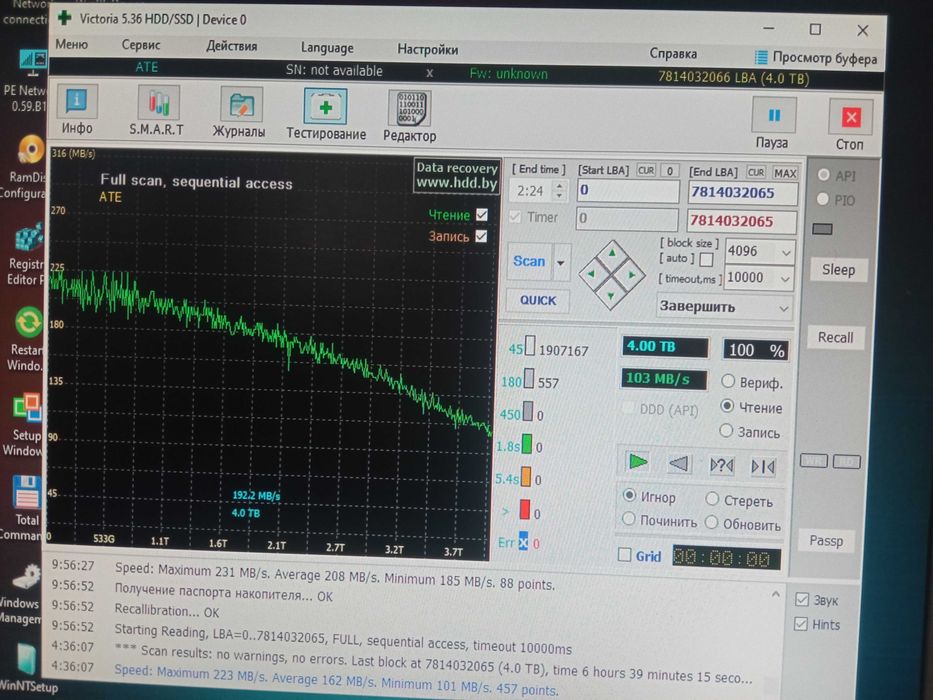Click the navigation diamond up arrow

pyautogui.click(x=612, y=253)
